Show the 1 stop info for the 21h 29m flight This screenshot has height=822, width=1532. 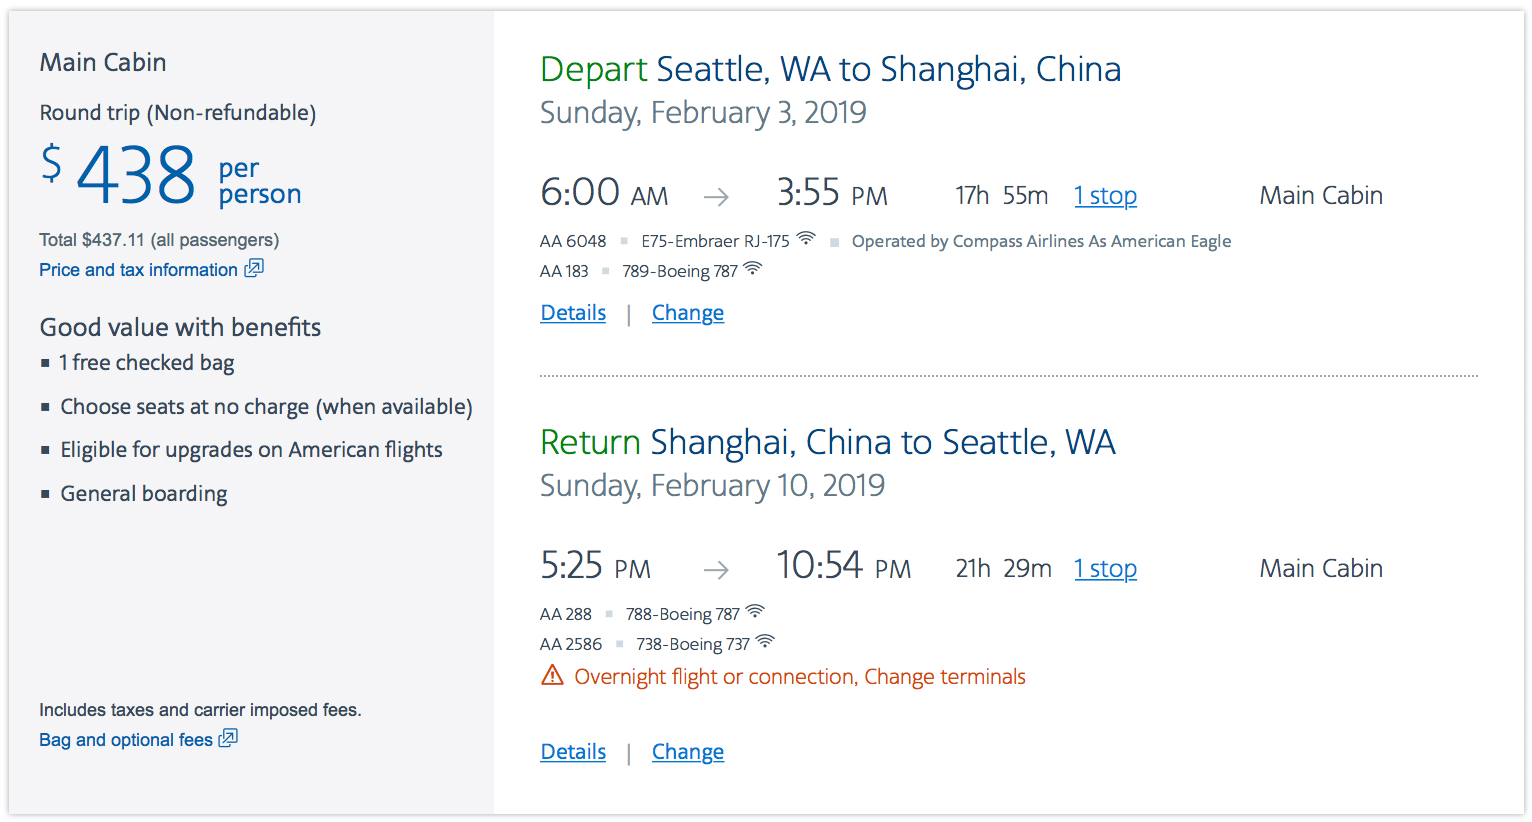pyautogui.click(x=1105, y=569)
